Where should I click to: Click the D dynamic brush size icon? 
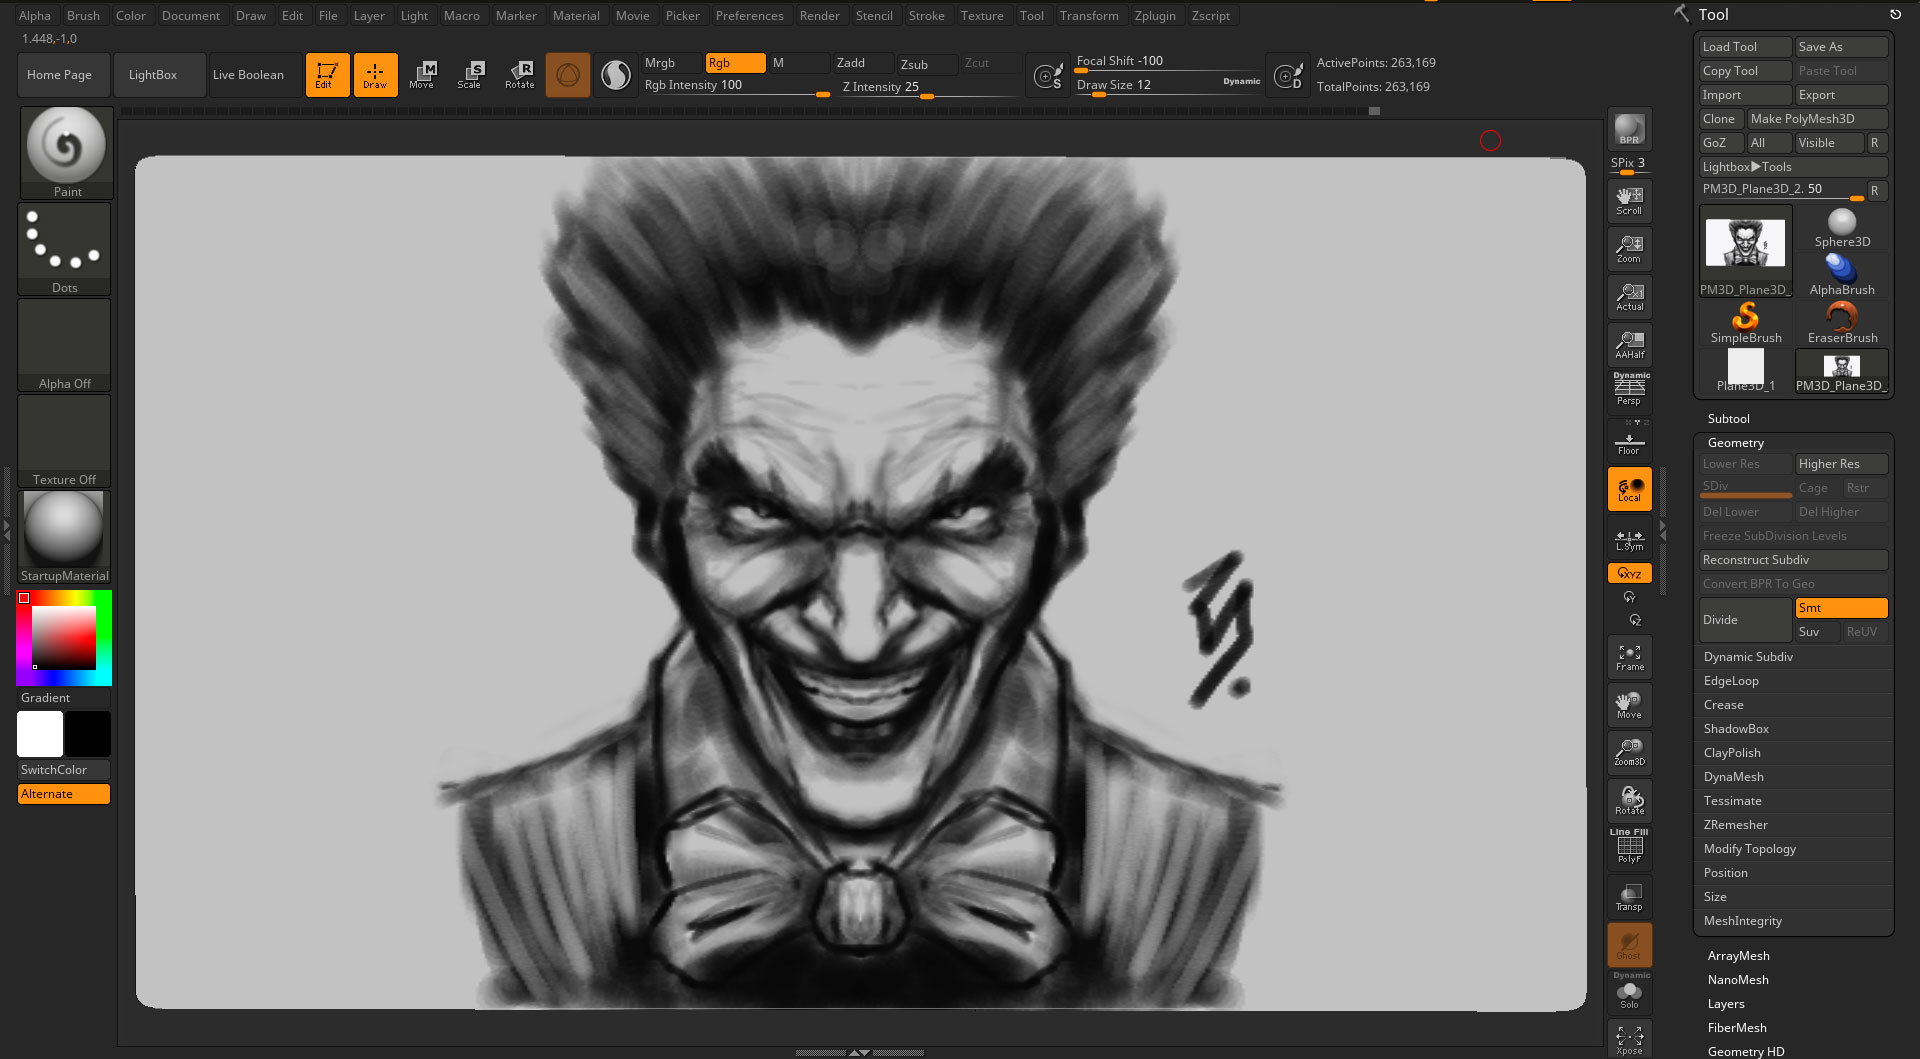click(1288, 75)
